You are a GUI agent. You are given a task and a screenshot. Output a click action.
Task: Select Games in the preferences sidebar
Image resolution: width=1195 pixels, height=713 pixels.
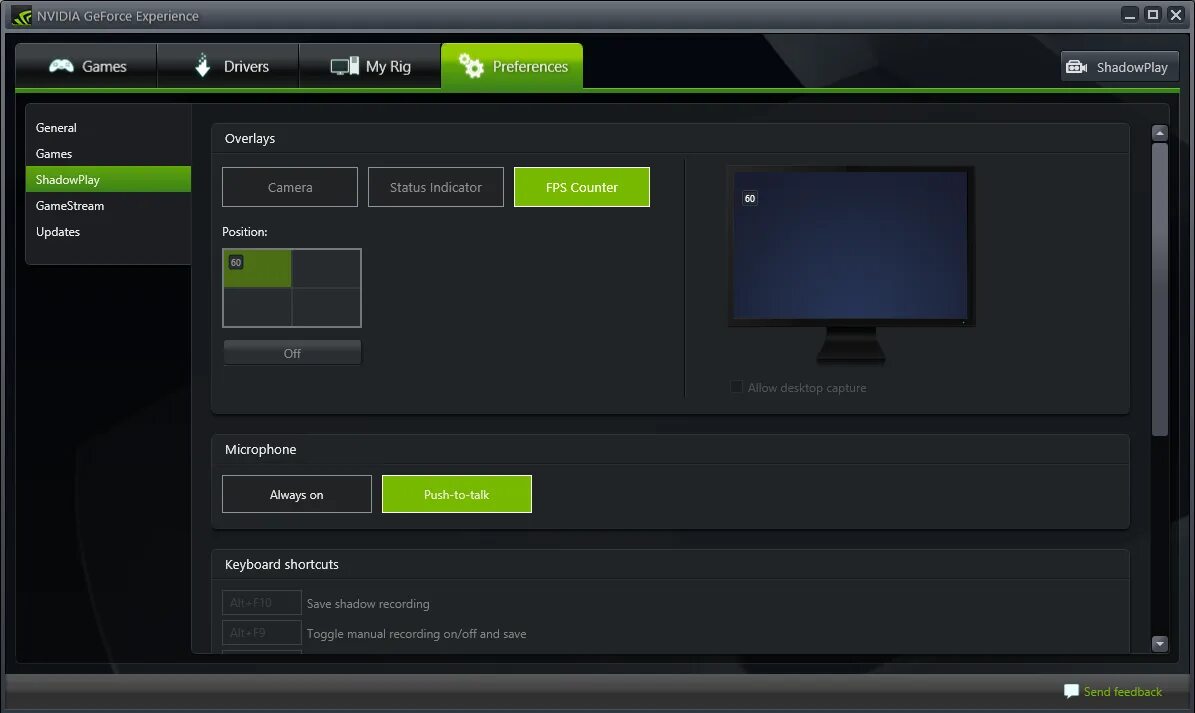pos(108,154)
